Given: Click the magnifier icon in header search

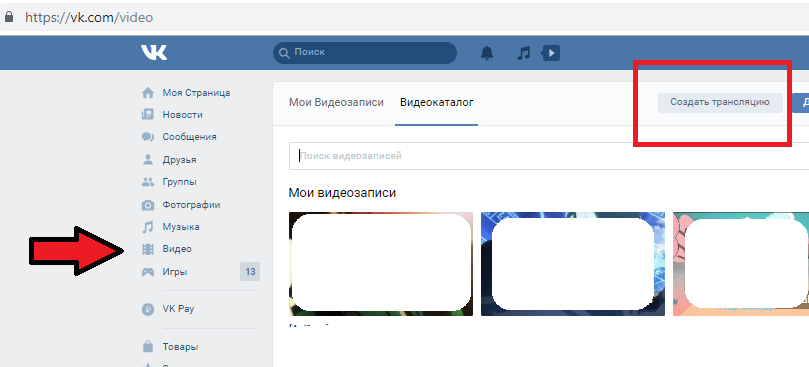Looking at the screenshot, I should click(x=284, y=53).
